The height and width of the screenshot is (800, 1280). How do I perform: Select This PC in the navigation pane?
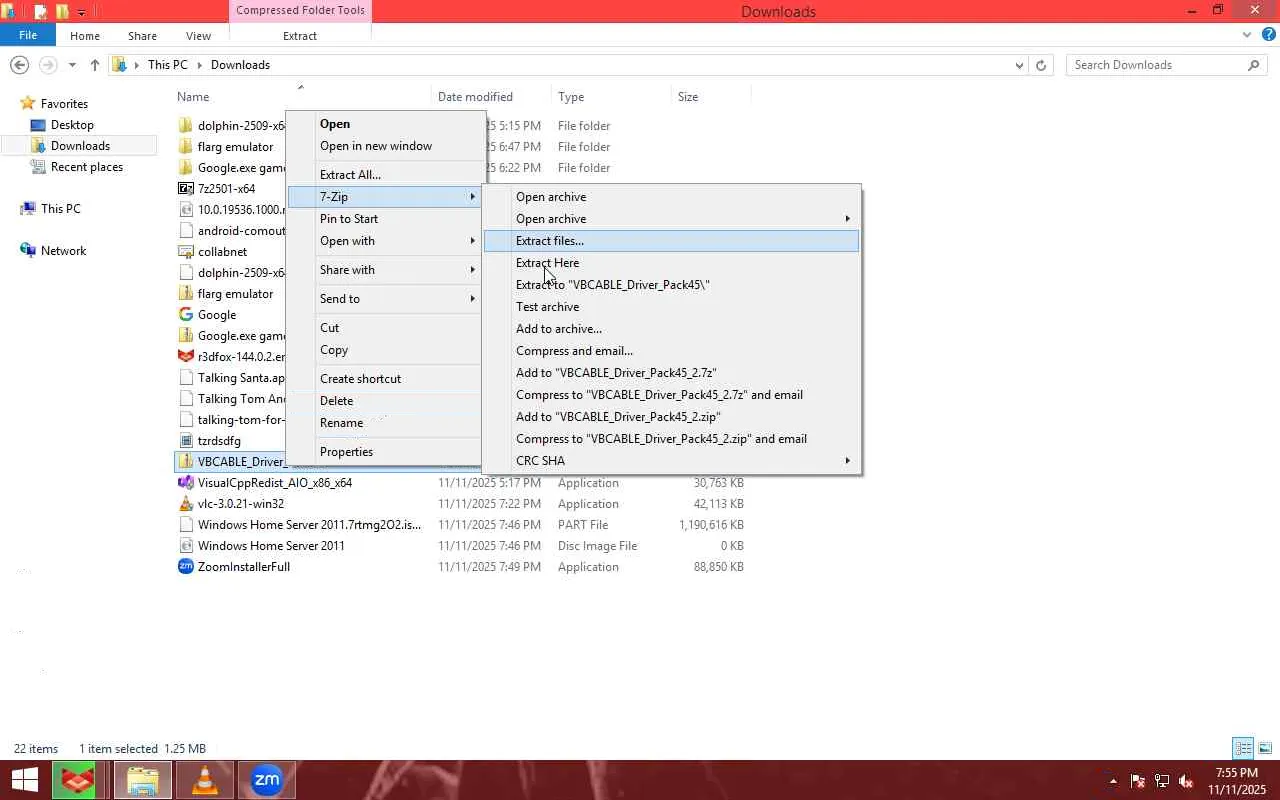click(x=60, y=209)
